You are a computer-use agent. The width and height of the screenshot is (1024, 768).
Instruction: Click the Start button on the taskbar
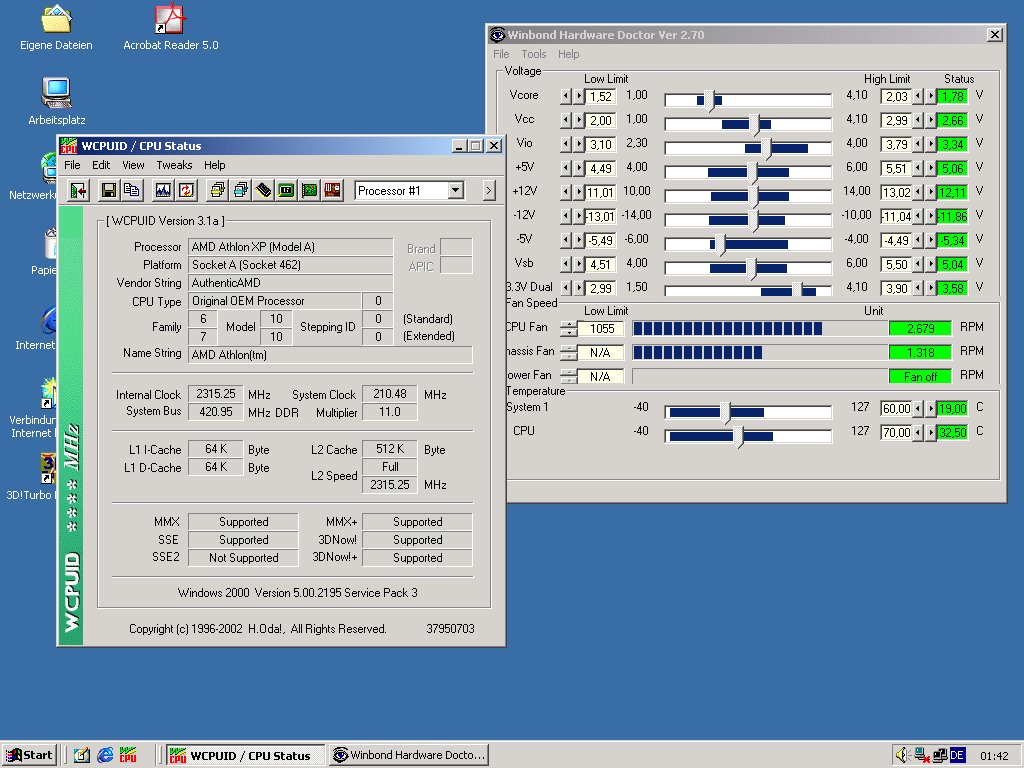click(29, 755)
